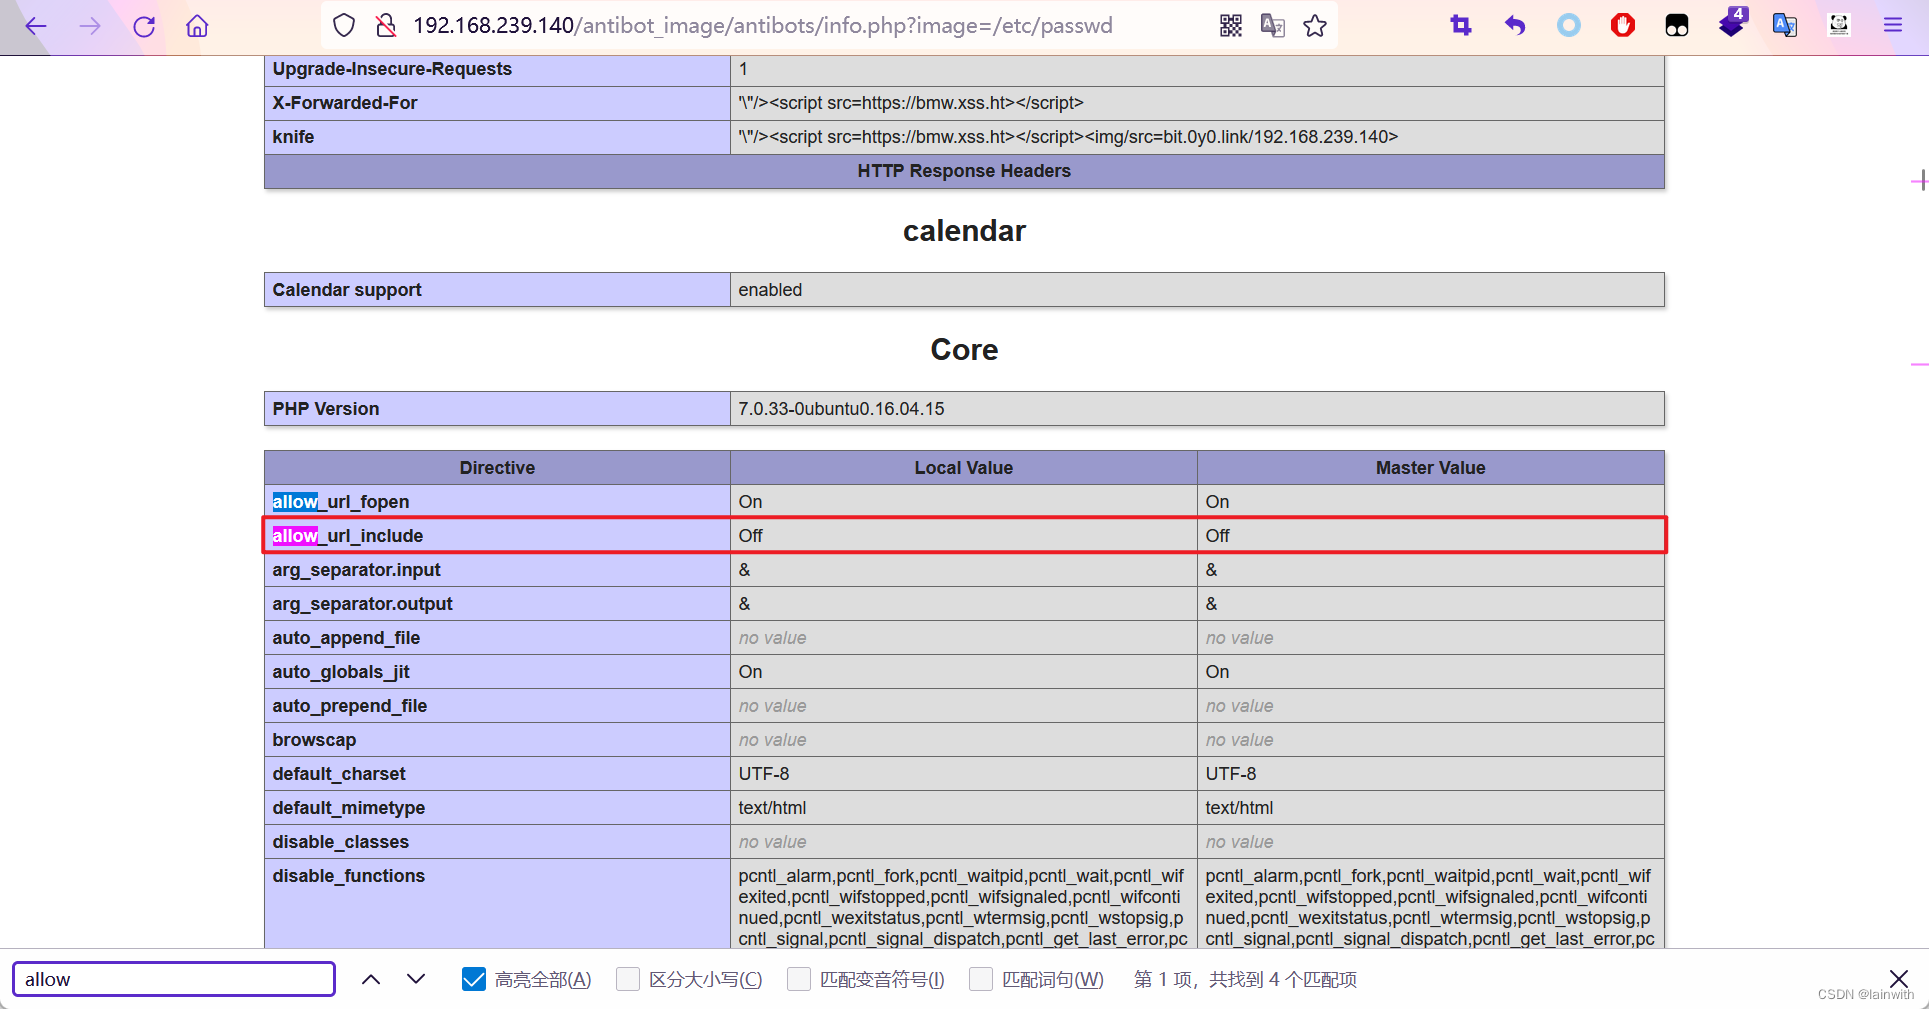
Task: Click the X-Forwarded-For header name
Action: click(345, 103)
